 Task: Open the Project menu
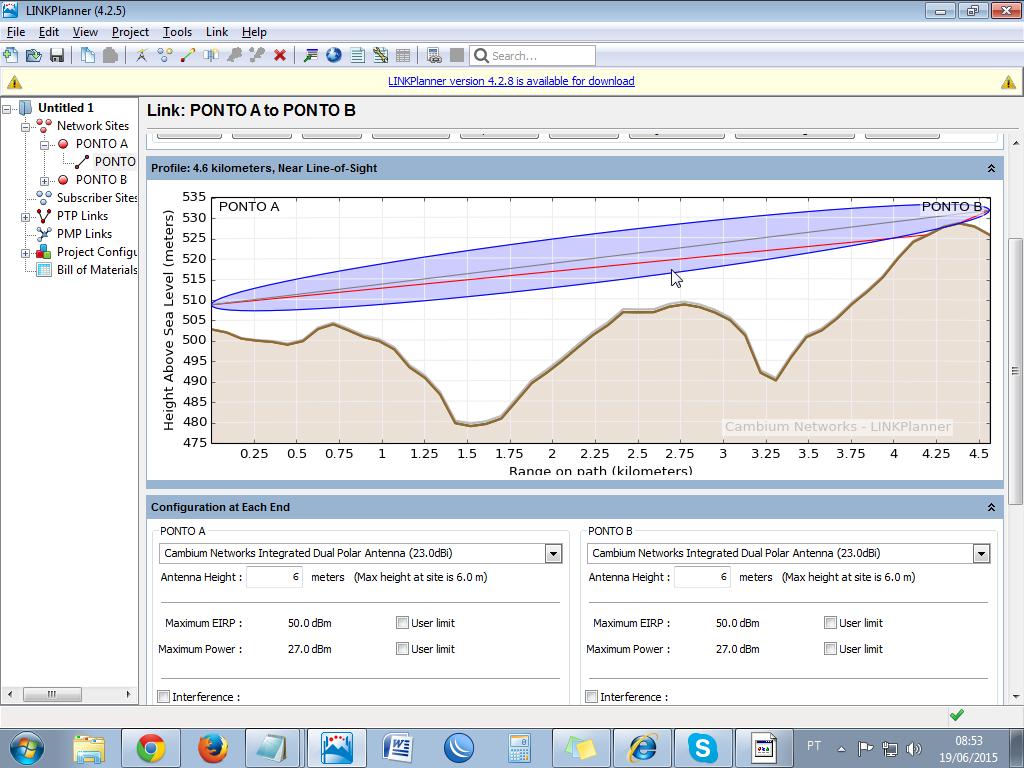point(130,32)
